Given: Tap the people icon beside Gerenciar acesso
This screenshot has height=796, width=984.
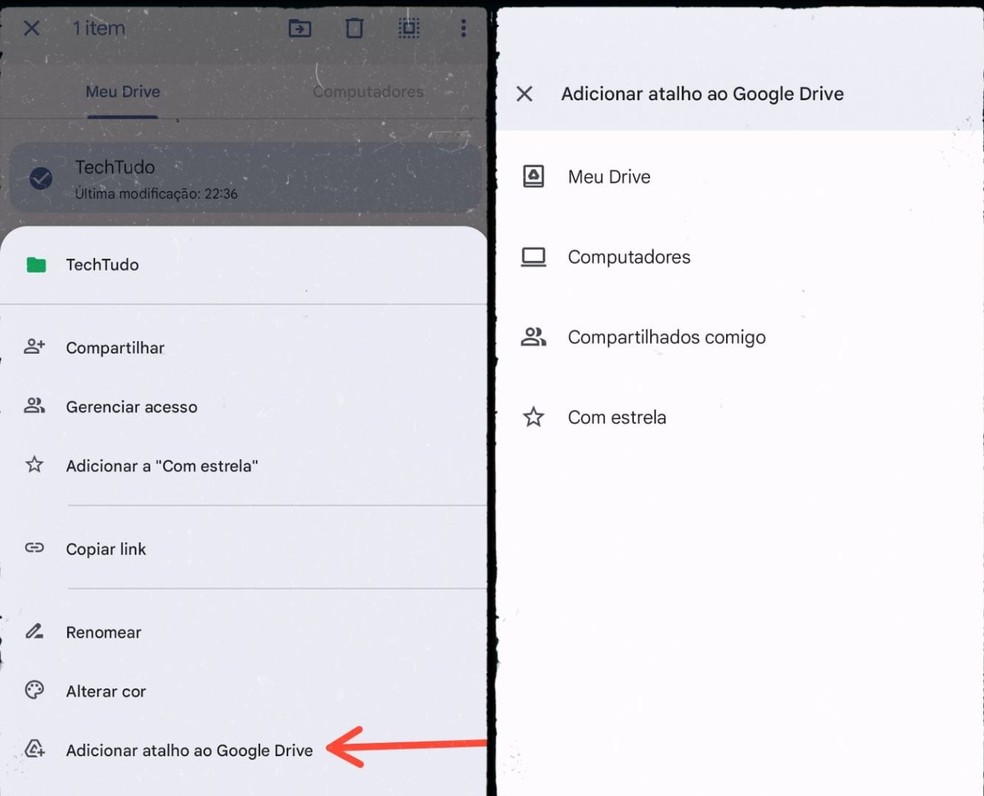Looking at the screenshot, I should [35, 406].
